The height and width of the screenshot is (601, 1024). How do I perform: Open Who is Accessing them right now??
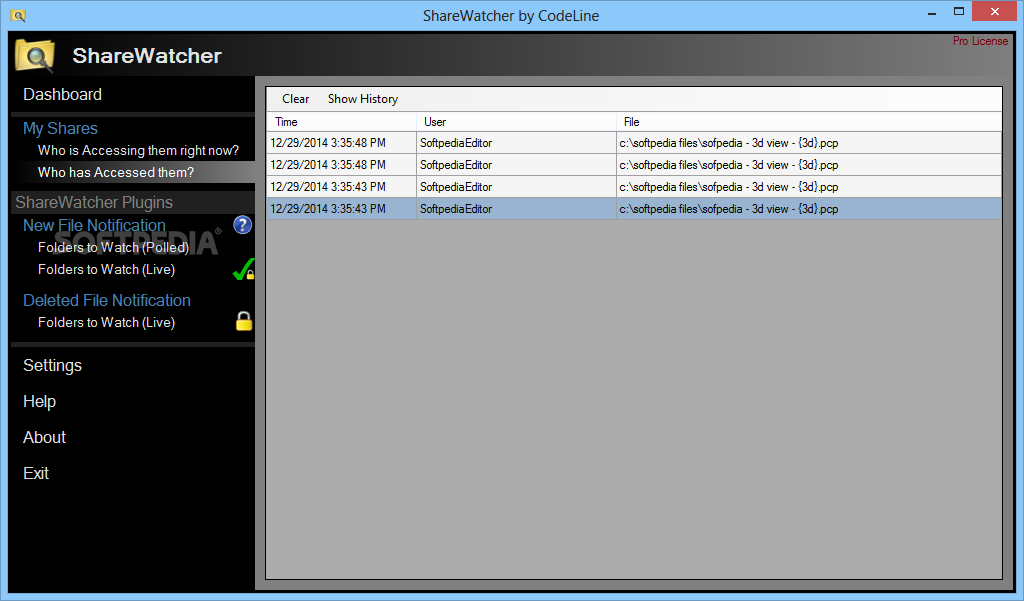click(138, 150)
